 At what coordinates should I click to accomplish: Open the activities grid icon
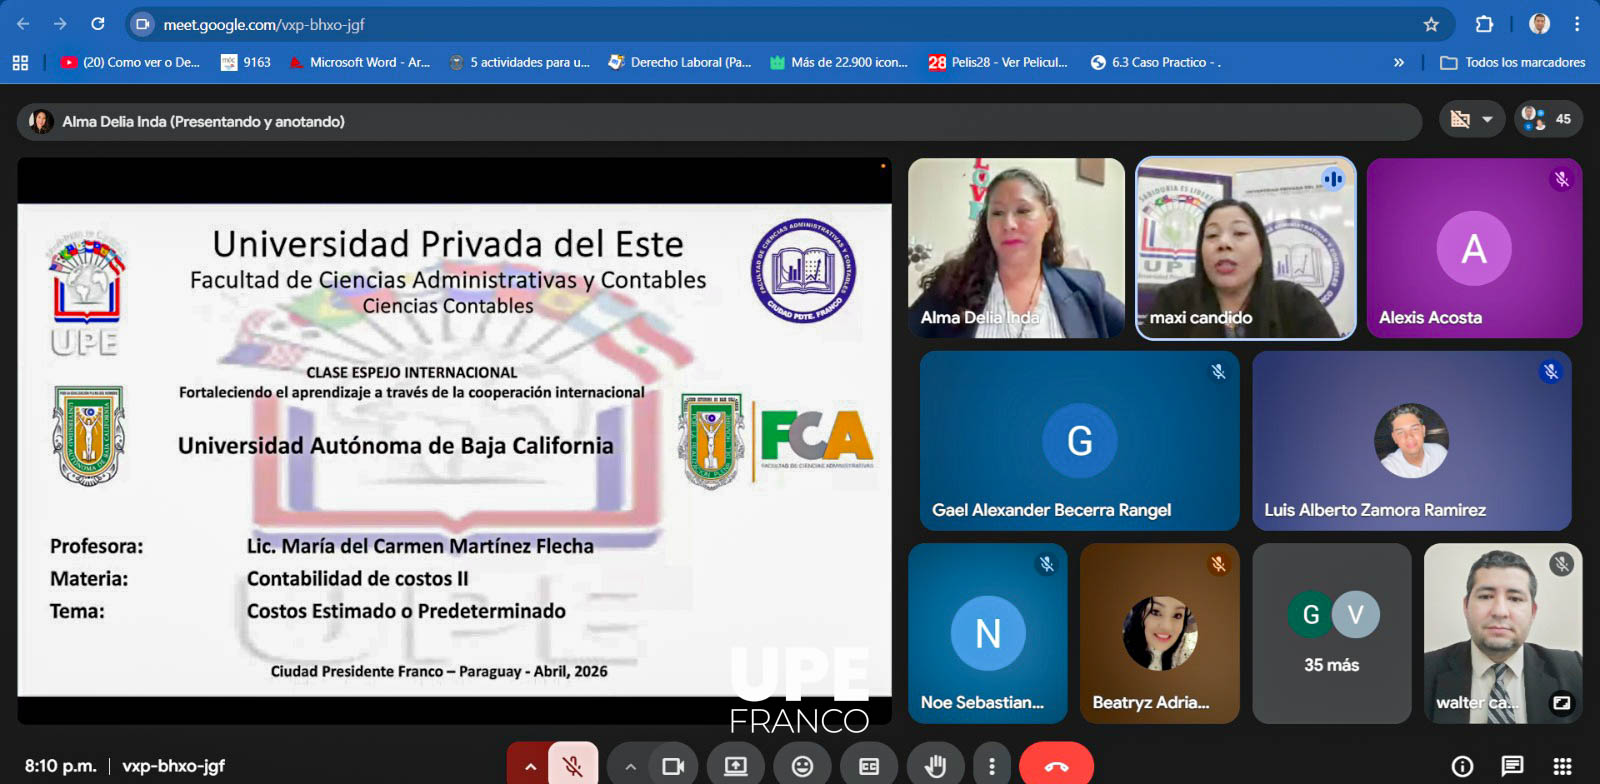click(x=1561, y=766)
